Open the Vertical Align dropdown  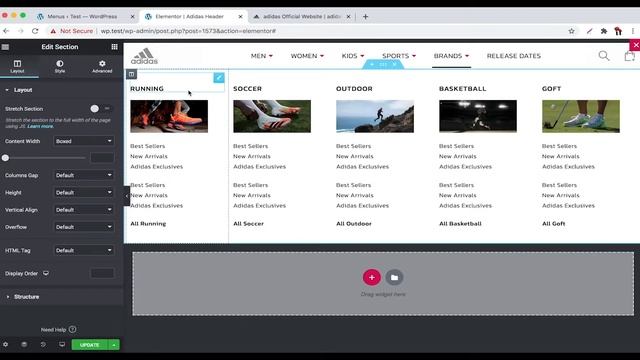point(84,209)
